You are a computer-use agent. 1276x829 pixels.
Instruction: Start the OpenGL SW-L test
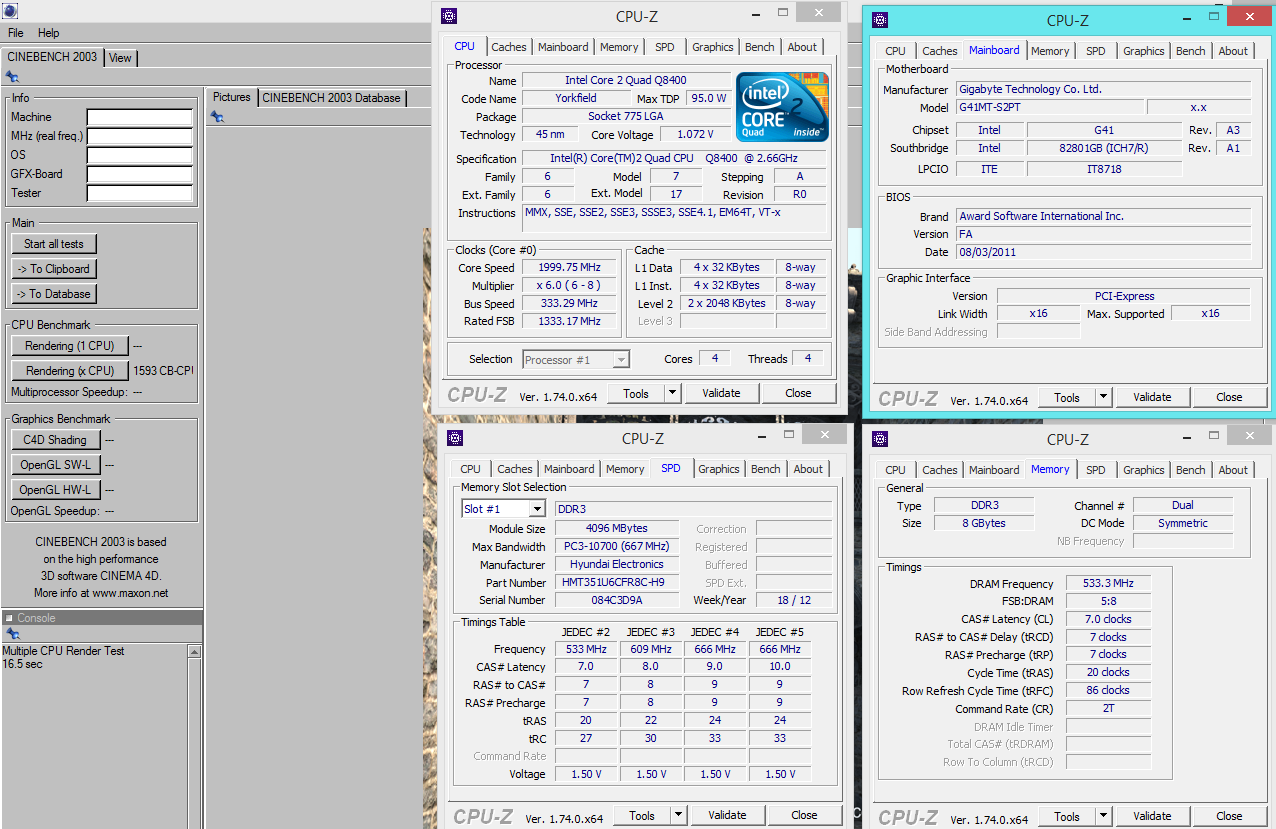55,465
